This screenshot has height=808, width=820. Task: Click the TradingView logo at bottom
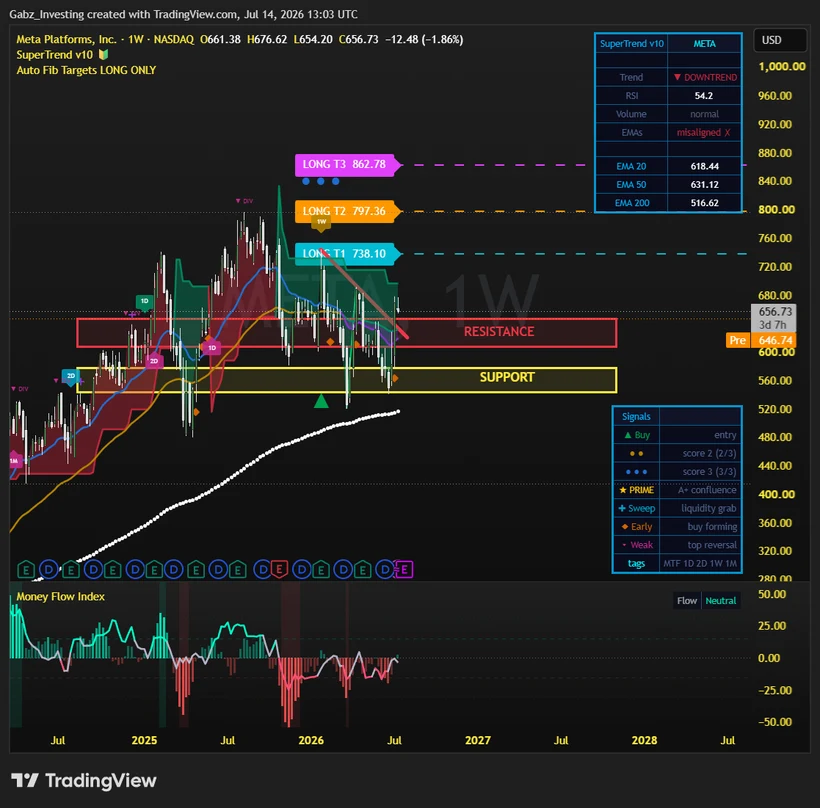point(84,781)
